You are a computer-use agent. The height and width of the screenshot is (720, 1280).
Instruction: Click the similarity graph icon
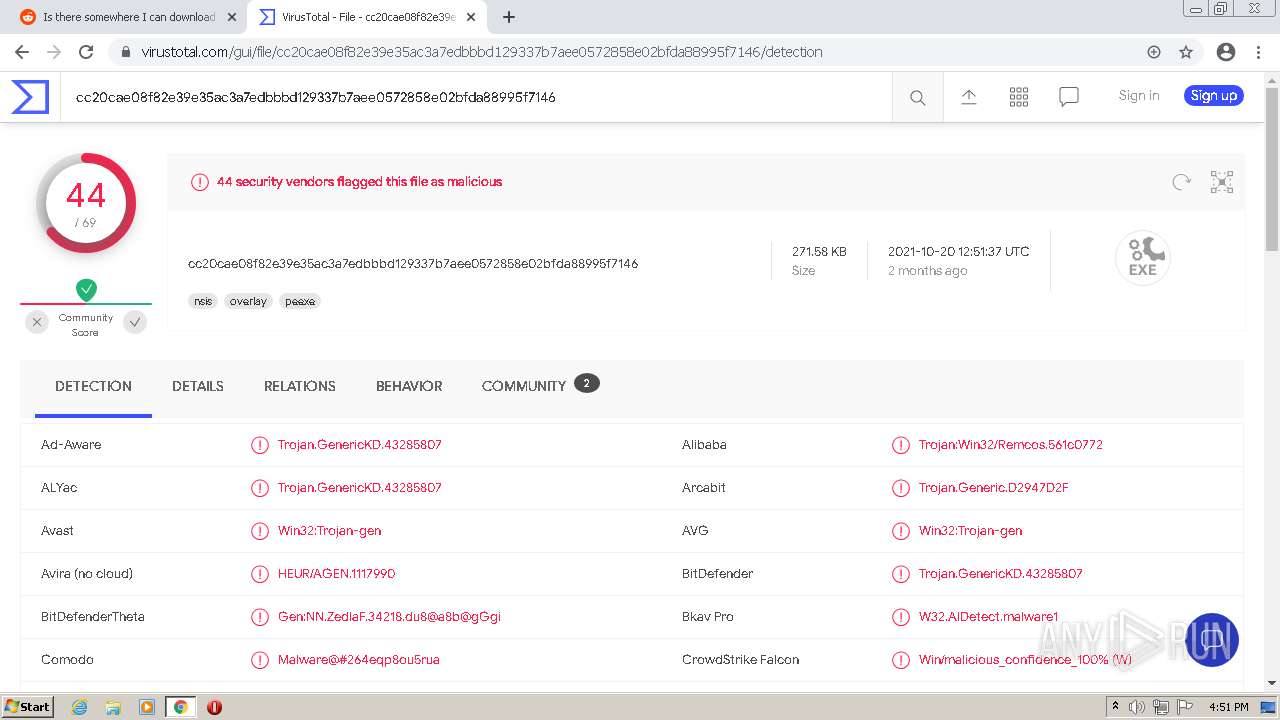coord(1222,182)
